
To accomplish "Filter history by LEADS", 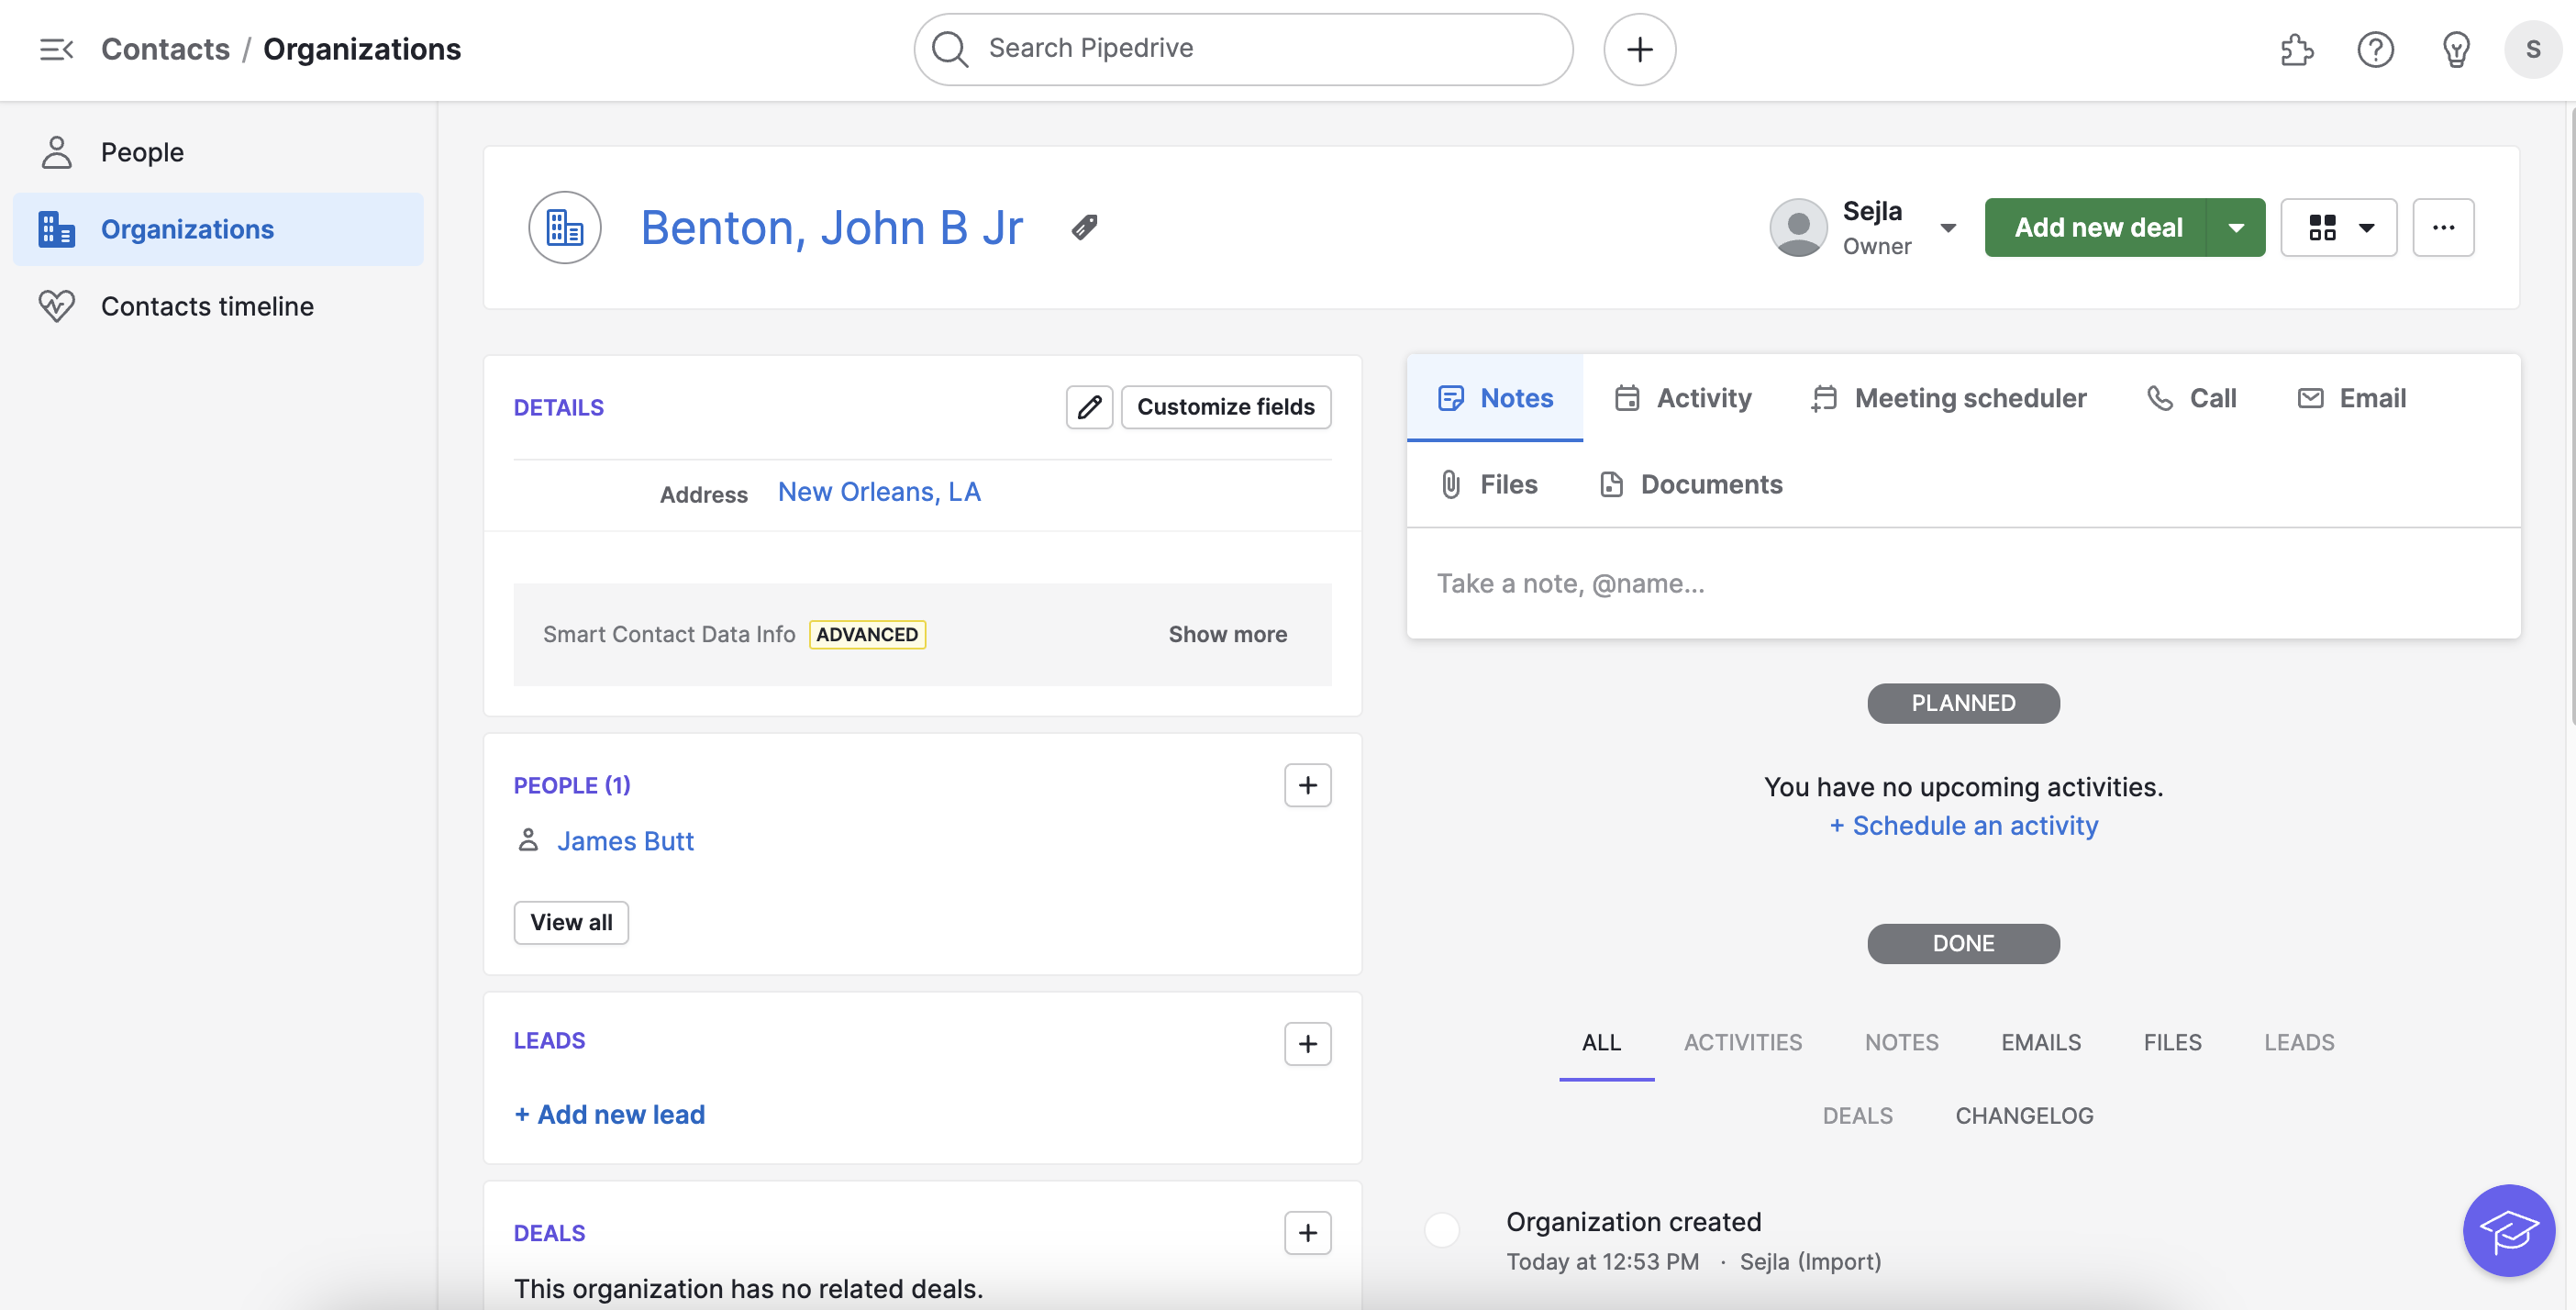I will [x=2299, y=1042].
